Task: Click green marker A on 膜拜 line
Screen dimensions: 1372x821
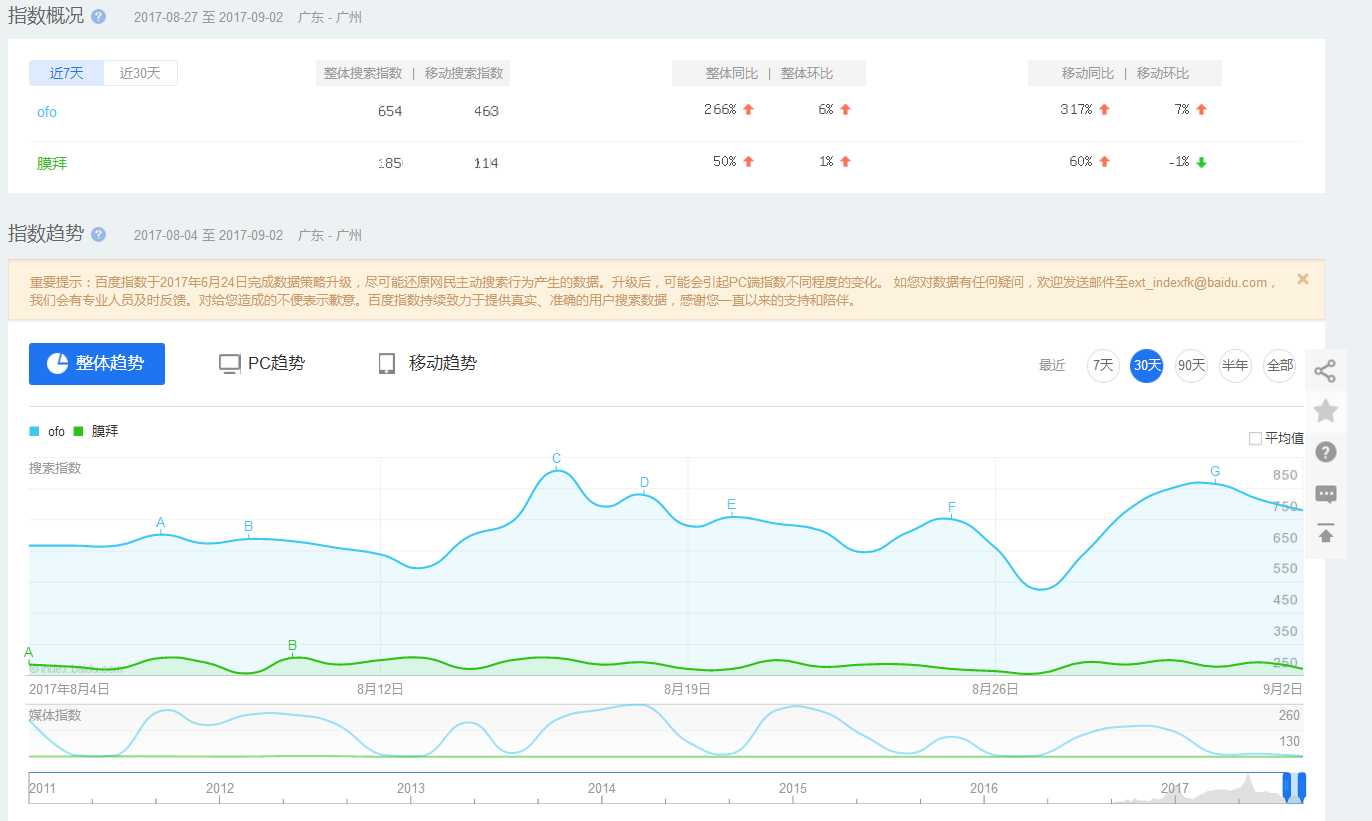Action: (29, 653)
